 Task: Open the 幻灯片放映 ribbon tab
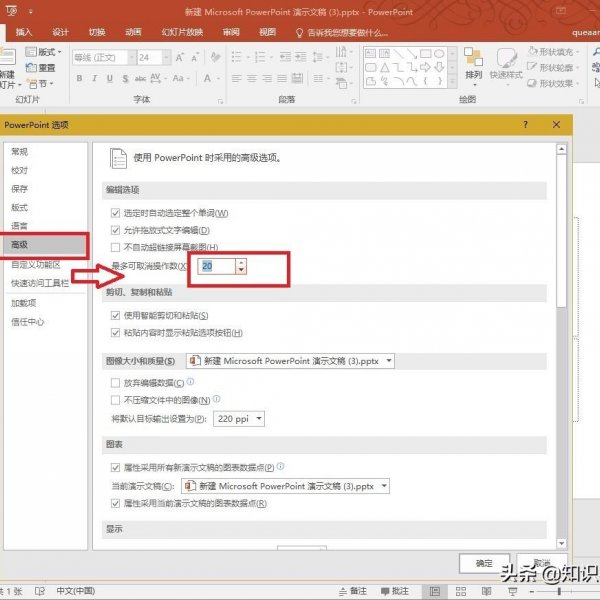pyautogui.click(x=181, y=32)
